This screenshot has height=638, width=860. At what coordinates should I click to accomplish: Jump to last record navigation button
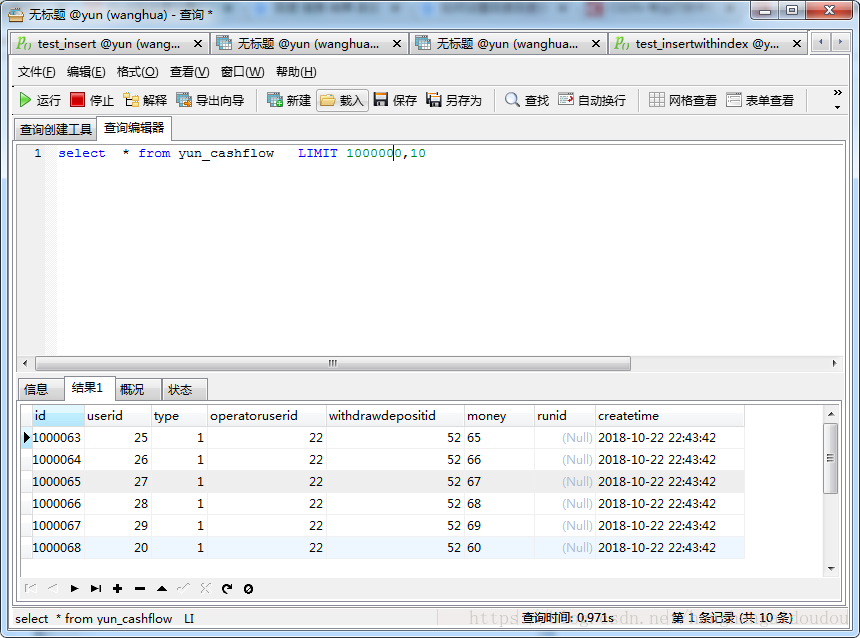pos(96,589)
